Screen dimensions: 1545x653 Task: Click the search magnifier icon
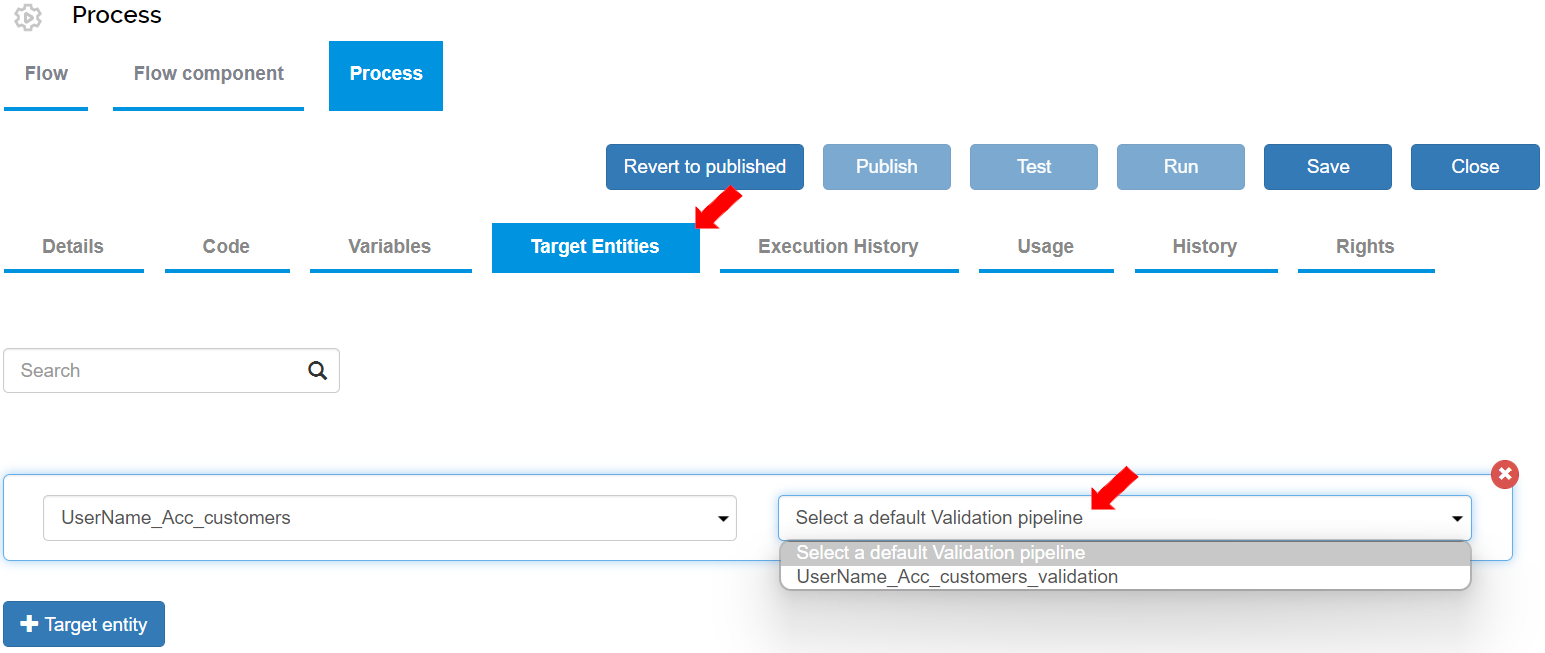[318, 371]
